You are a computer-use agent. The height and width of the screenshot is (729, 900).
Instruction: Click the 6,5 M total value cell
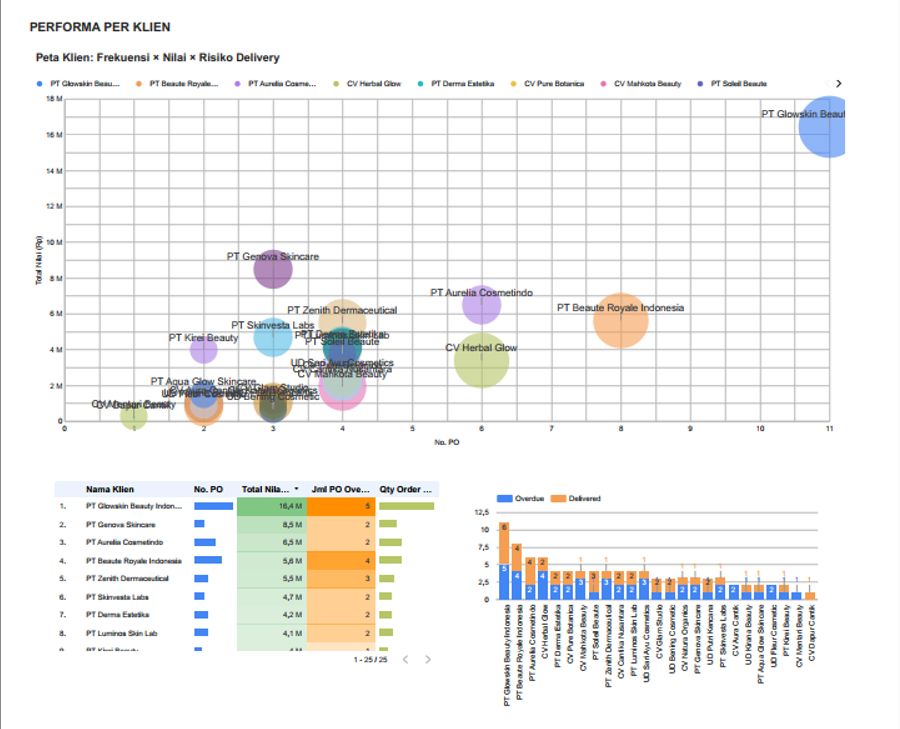(271, 542)
